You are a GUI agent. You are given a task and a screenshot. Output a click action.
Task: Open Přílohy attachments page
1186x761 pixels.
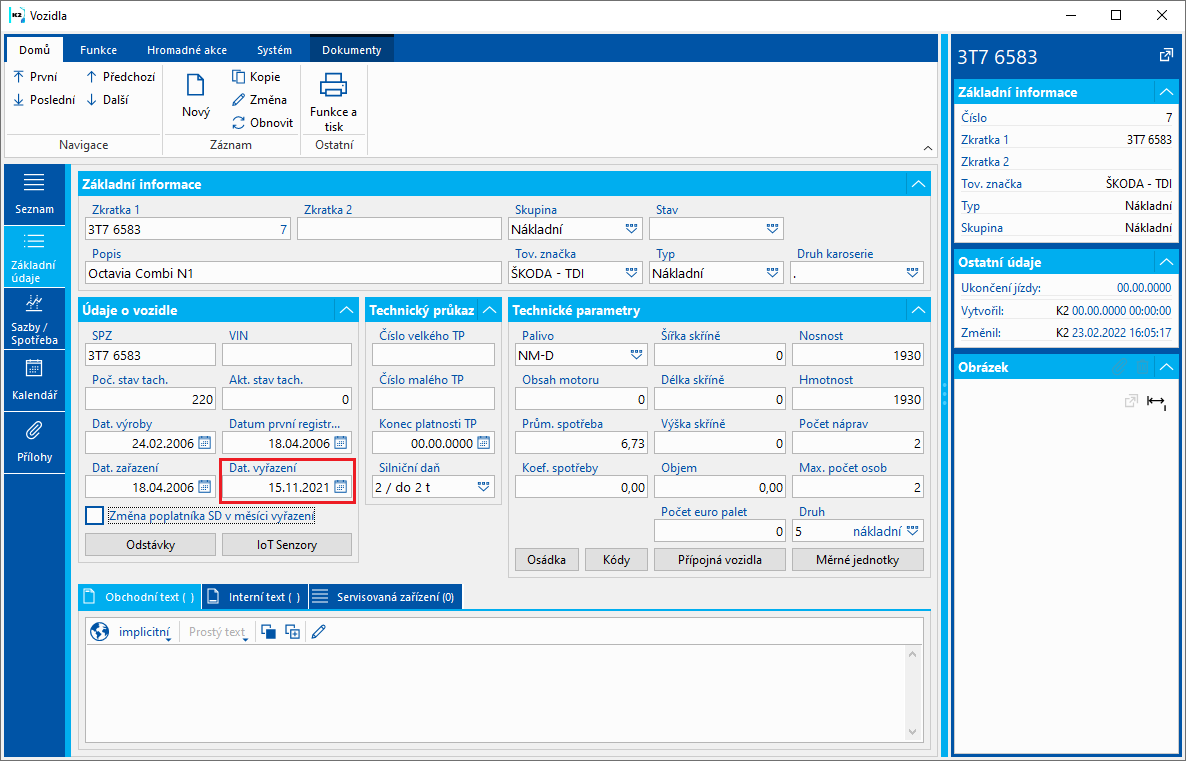point(34,443)
